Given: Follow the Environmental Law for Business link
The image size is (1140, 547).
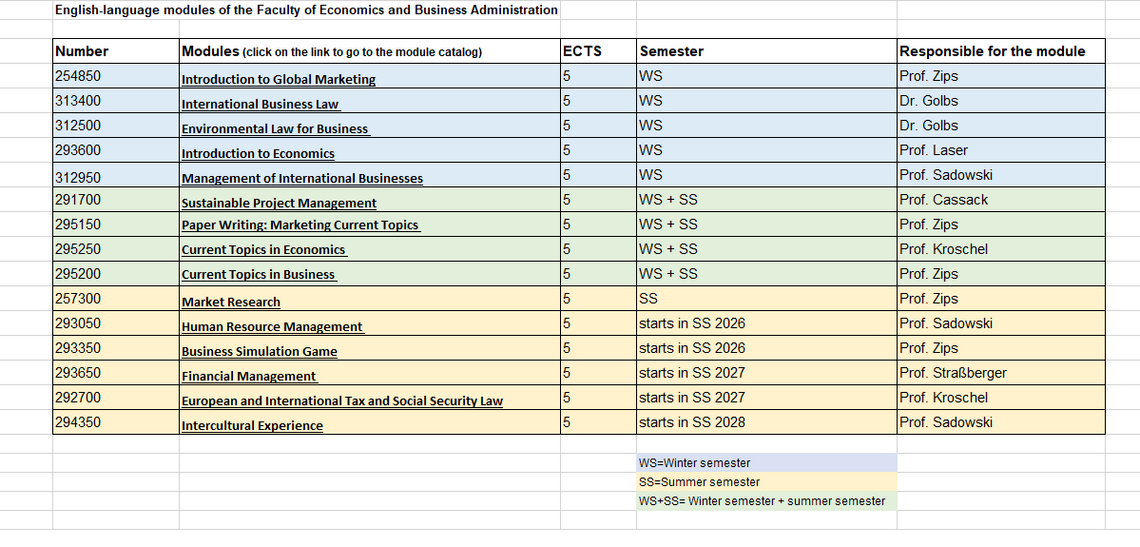Looking at the screenshot, I should [x=276, y=129].
